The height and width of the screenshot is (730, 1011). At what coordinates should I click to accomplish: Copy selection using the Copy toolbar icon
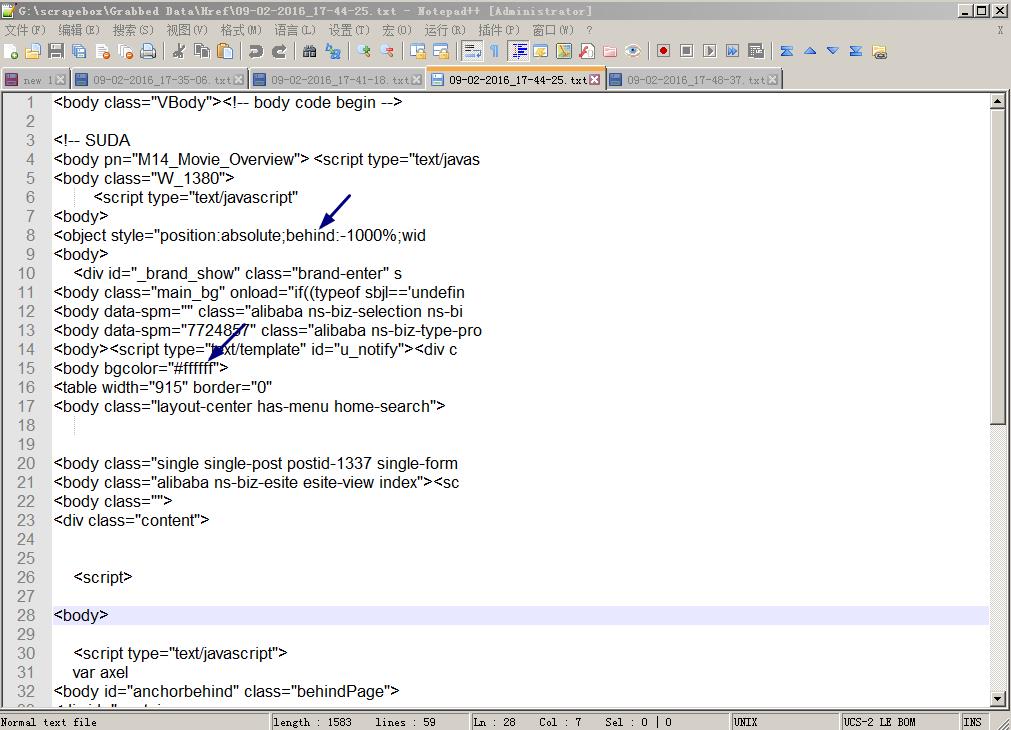point(202,52)
